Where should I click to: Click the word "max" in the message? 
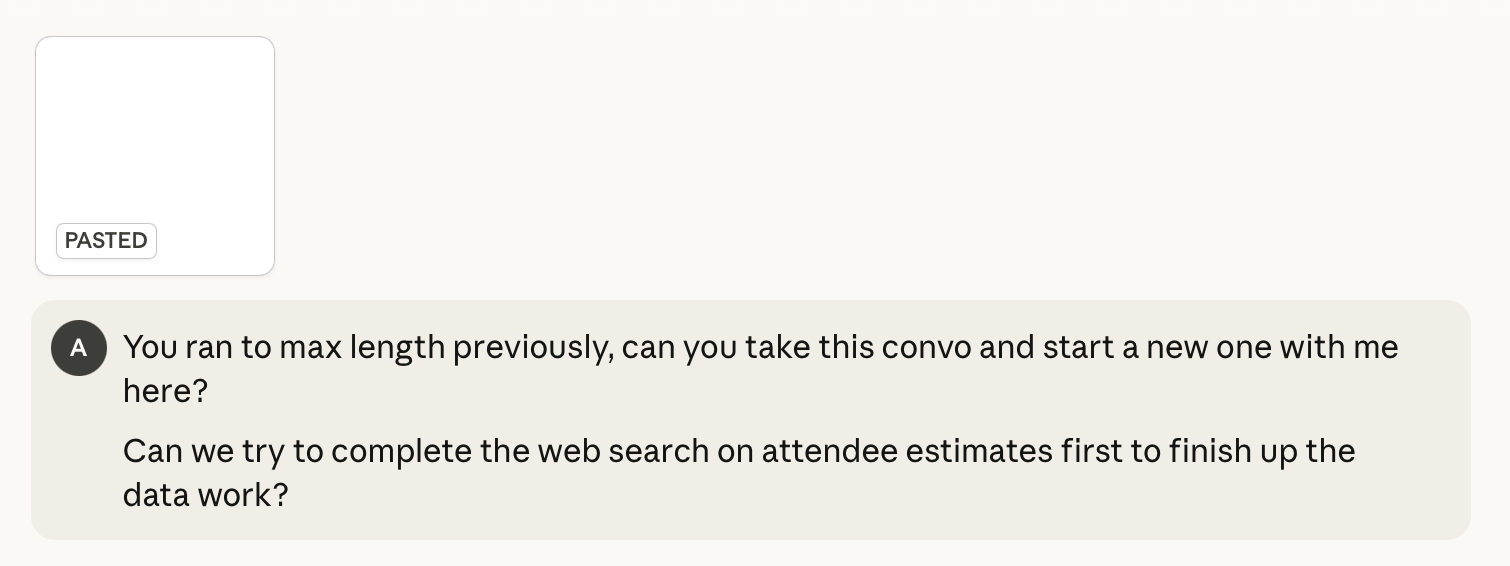(307, 348)
